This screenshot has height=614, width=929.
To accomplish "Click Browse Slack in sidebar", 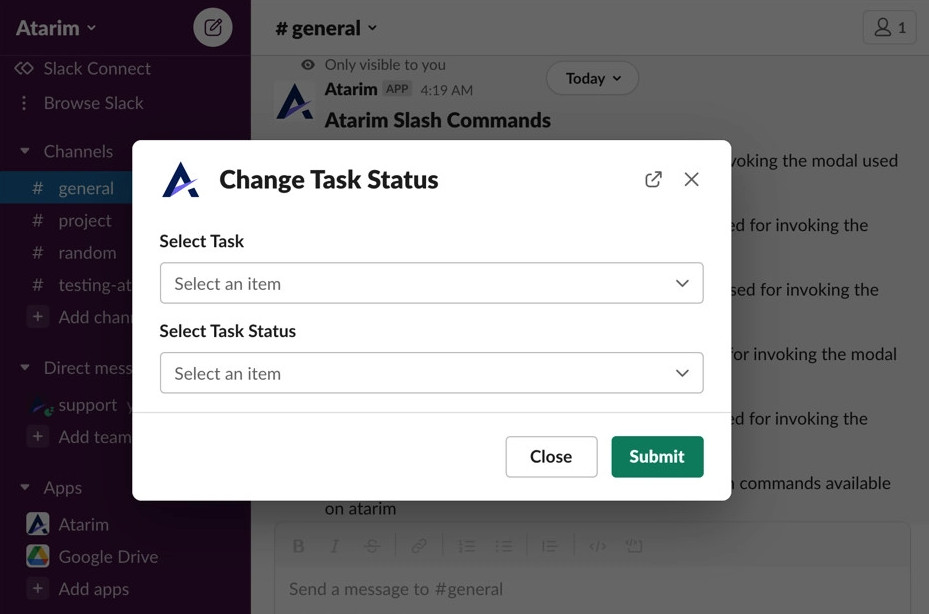I will [93, 103].
